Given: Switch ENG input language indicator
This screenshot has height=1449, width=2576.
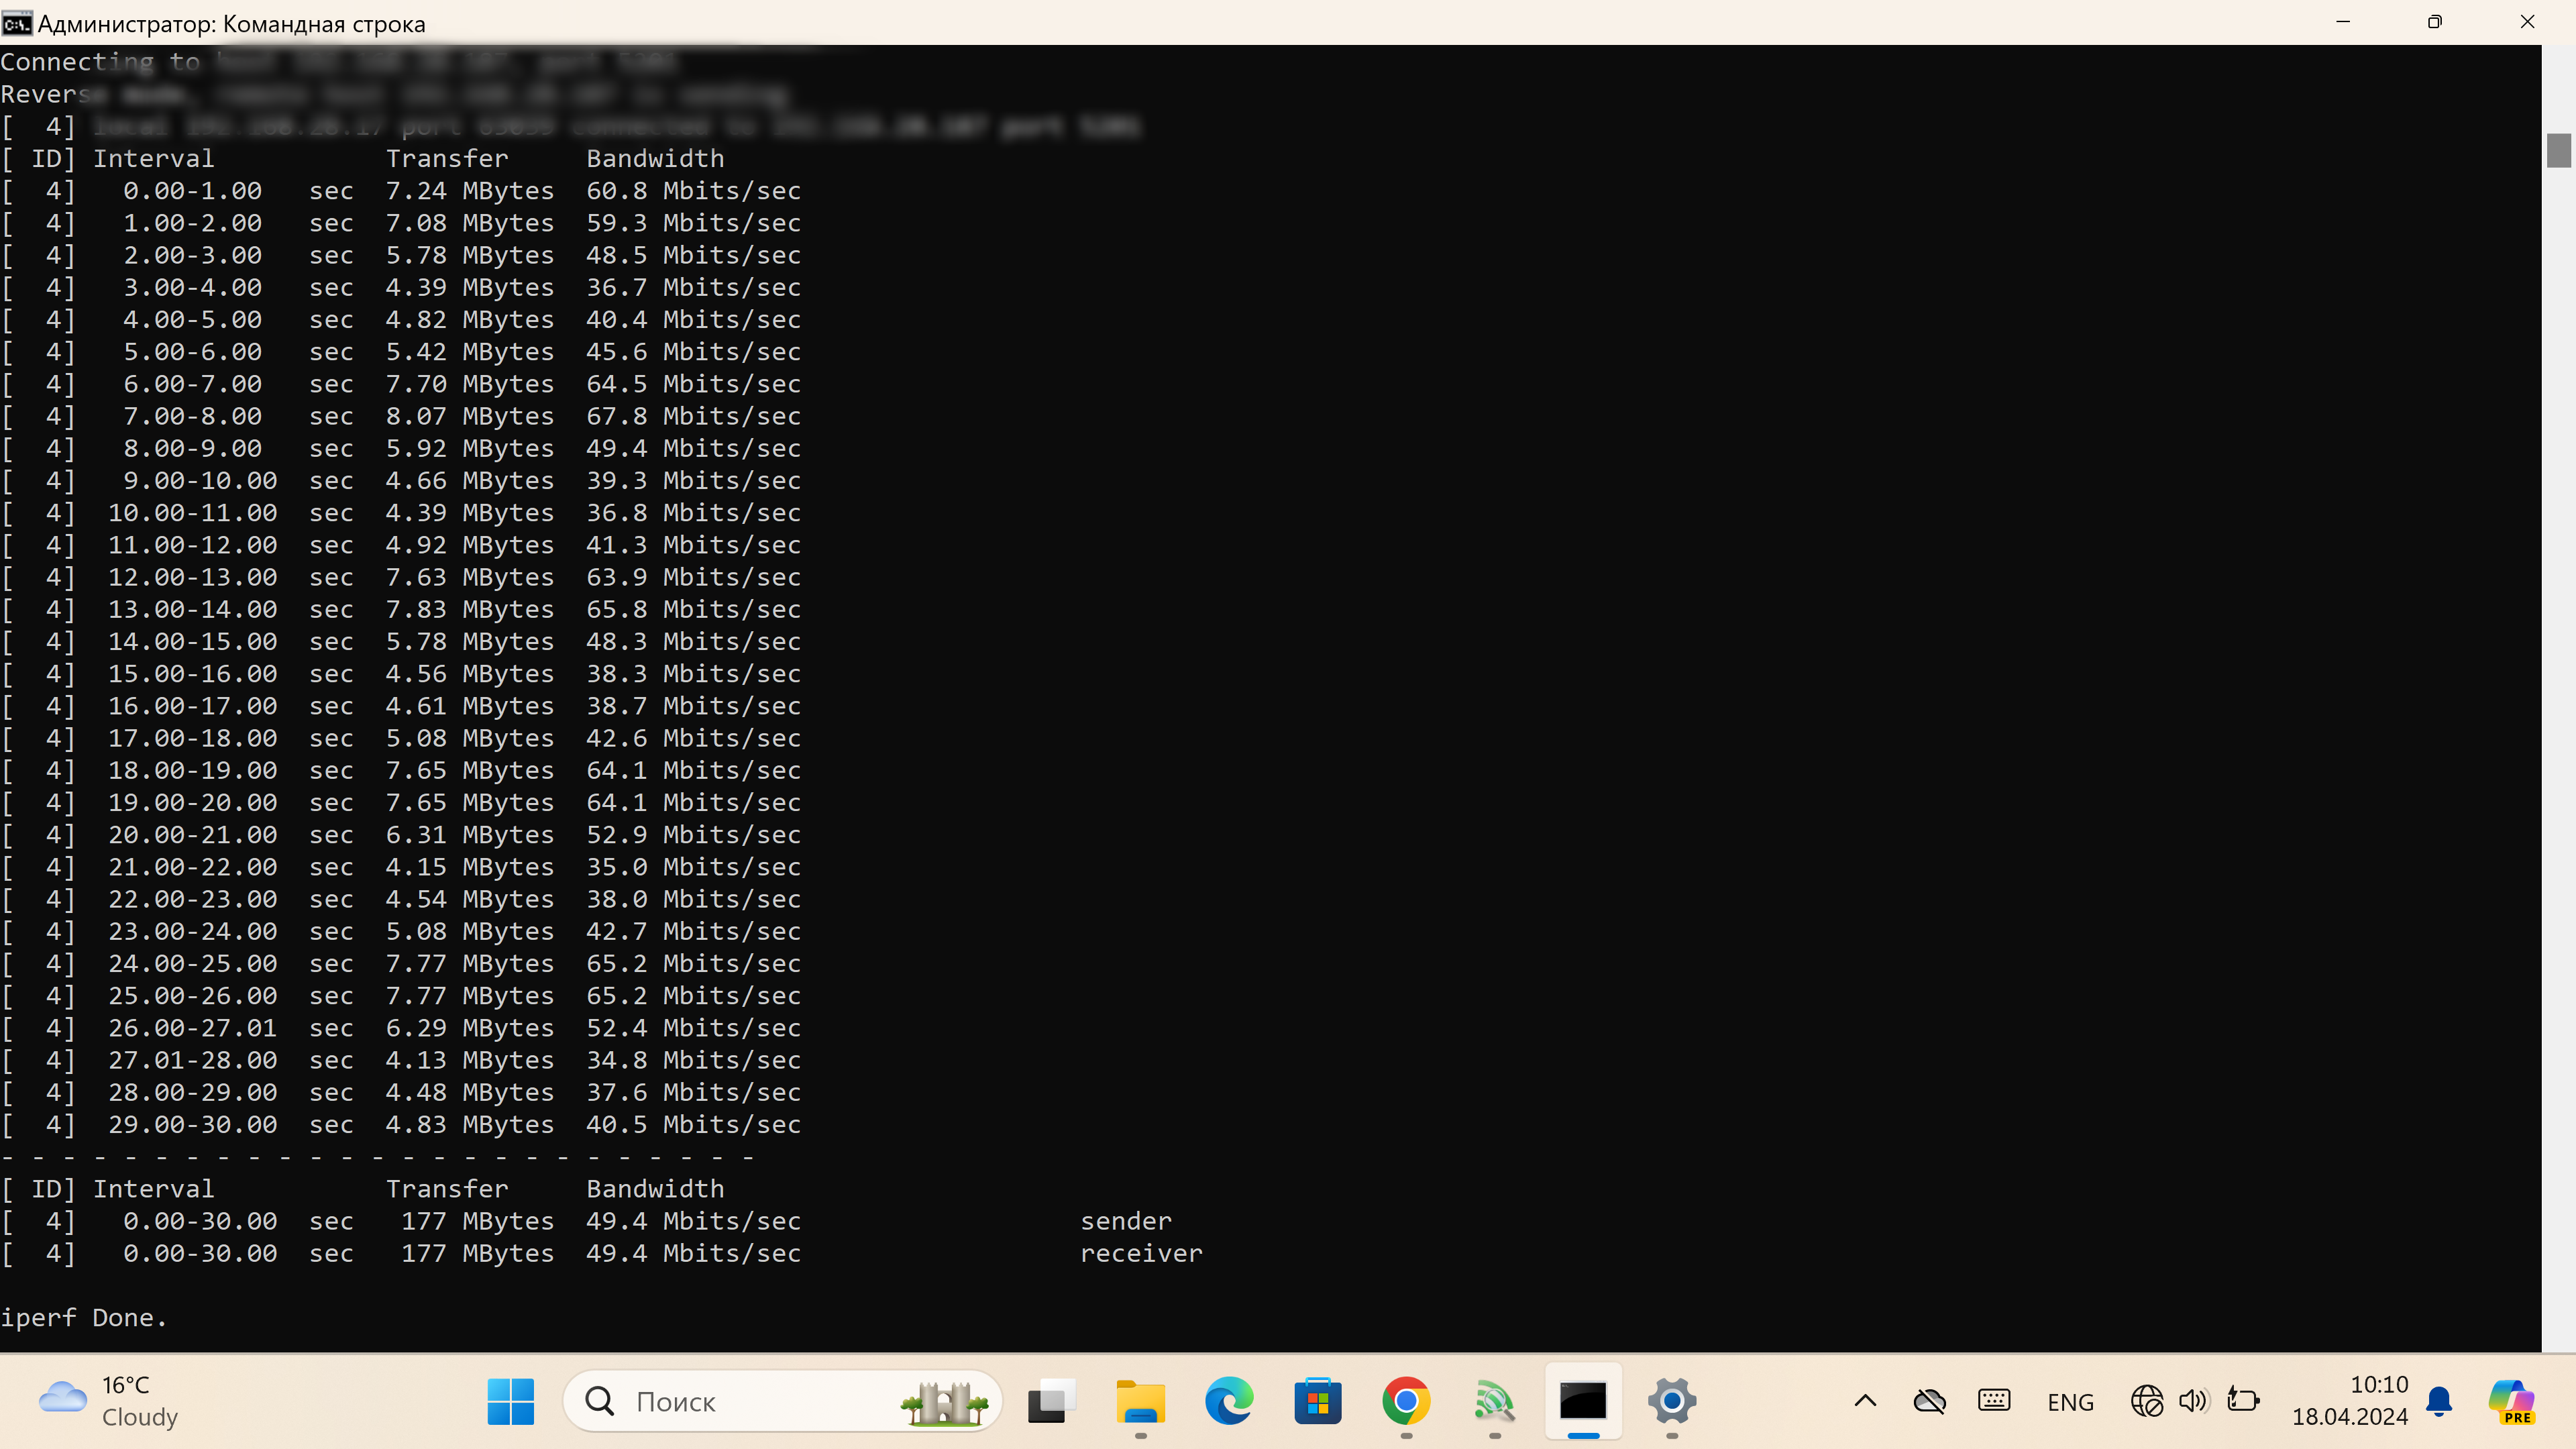Looking at the screenshot, I should [x=2070, y=1402].
